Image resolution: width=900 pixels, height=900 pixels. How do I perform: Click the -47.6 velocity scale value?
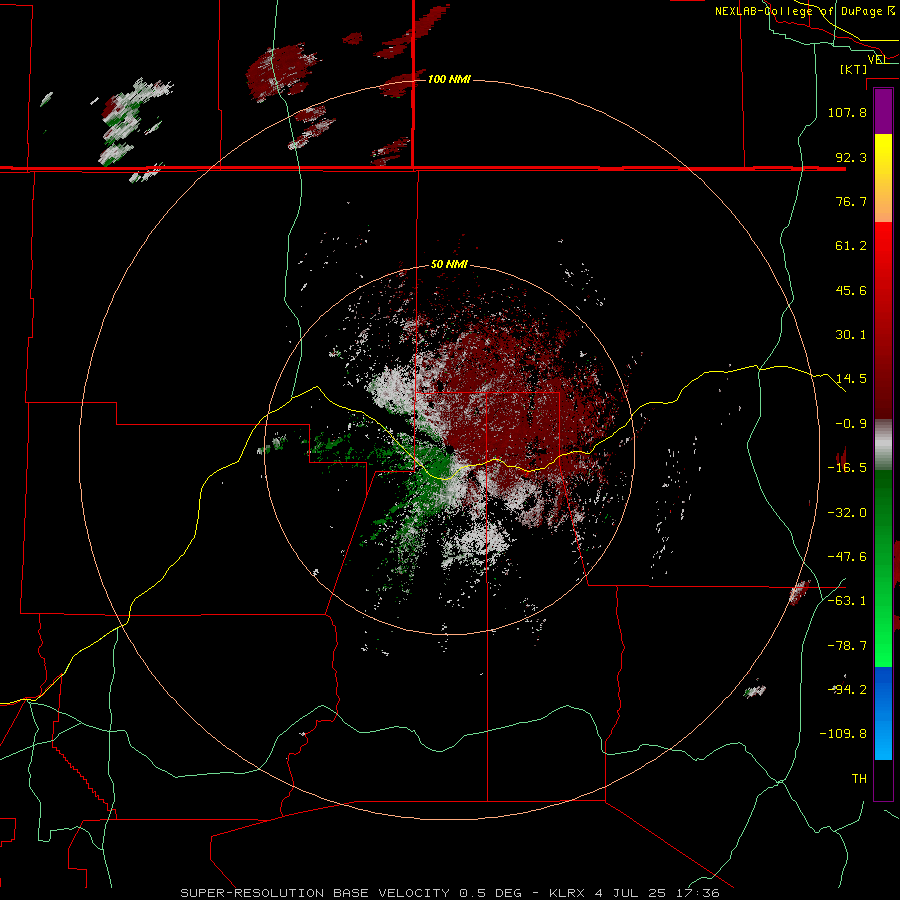pyautogui.click(x=847, y=557)
